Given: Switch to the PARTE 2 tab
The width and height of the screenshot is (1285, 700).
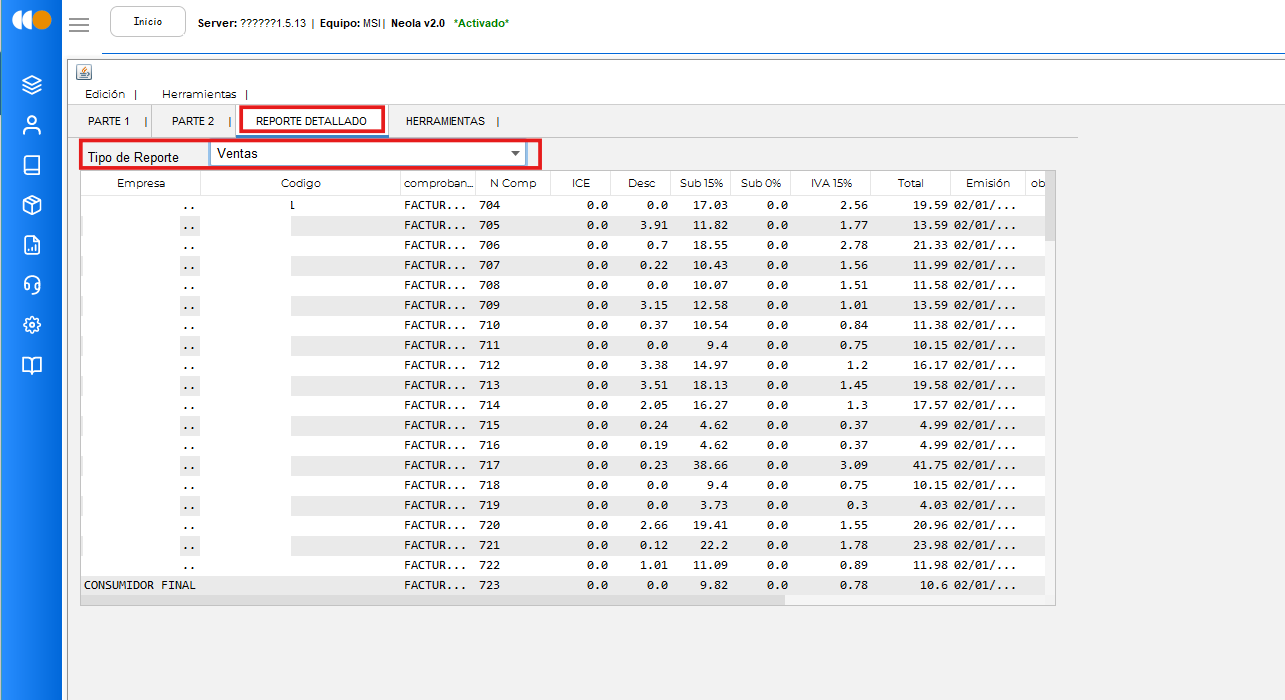Looking at the screenshot, I should click(x=193, y=121).
